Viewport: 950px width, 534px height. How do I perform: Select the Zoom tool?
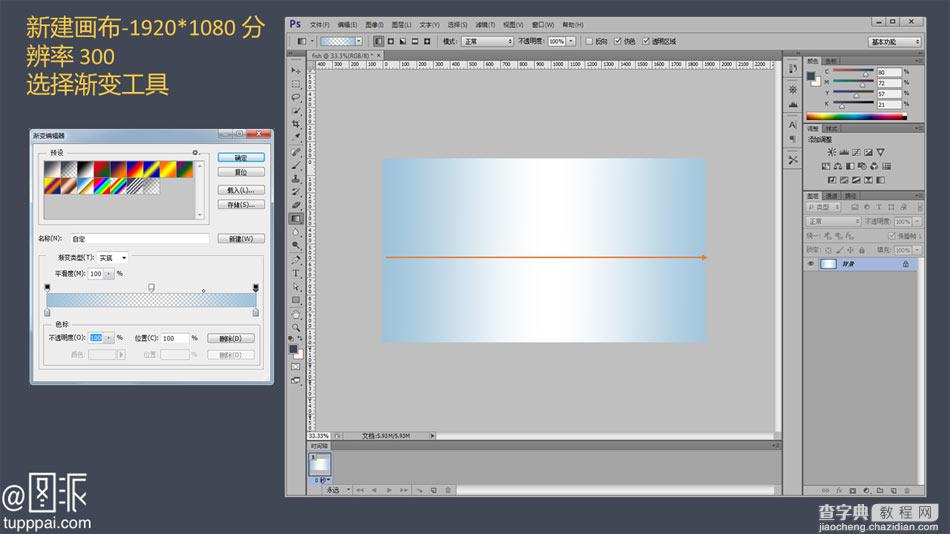(x=296, y=328)
